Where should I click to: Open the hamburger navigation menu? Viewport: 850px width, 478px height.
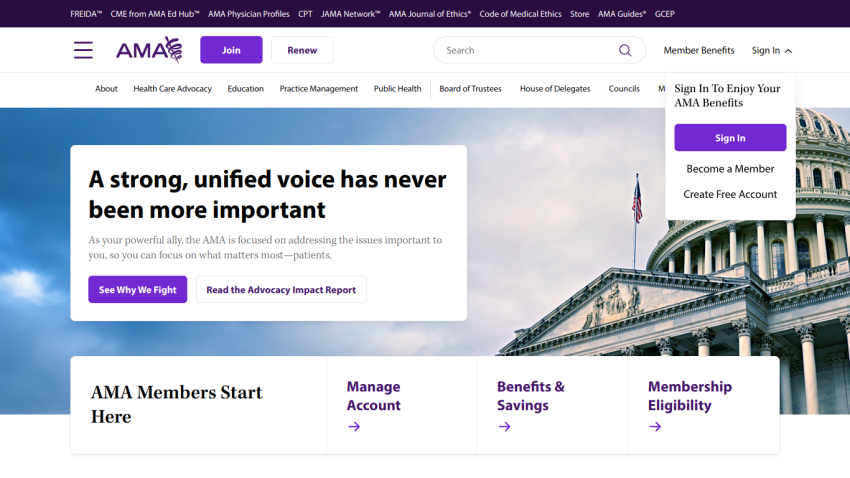tap(83, 50)
